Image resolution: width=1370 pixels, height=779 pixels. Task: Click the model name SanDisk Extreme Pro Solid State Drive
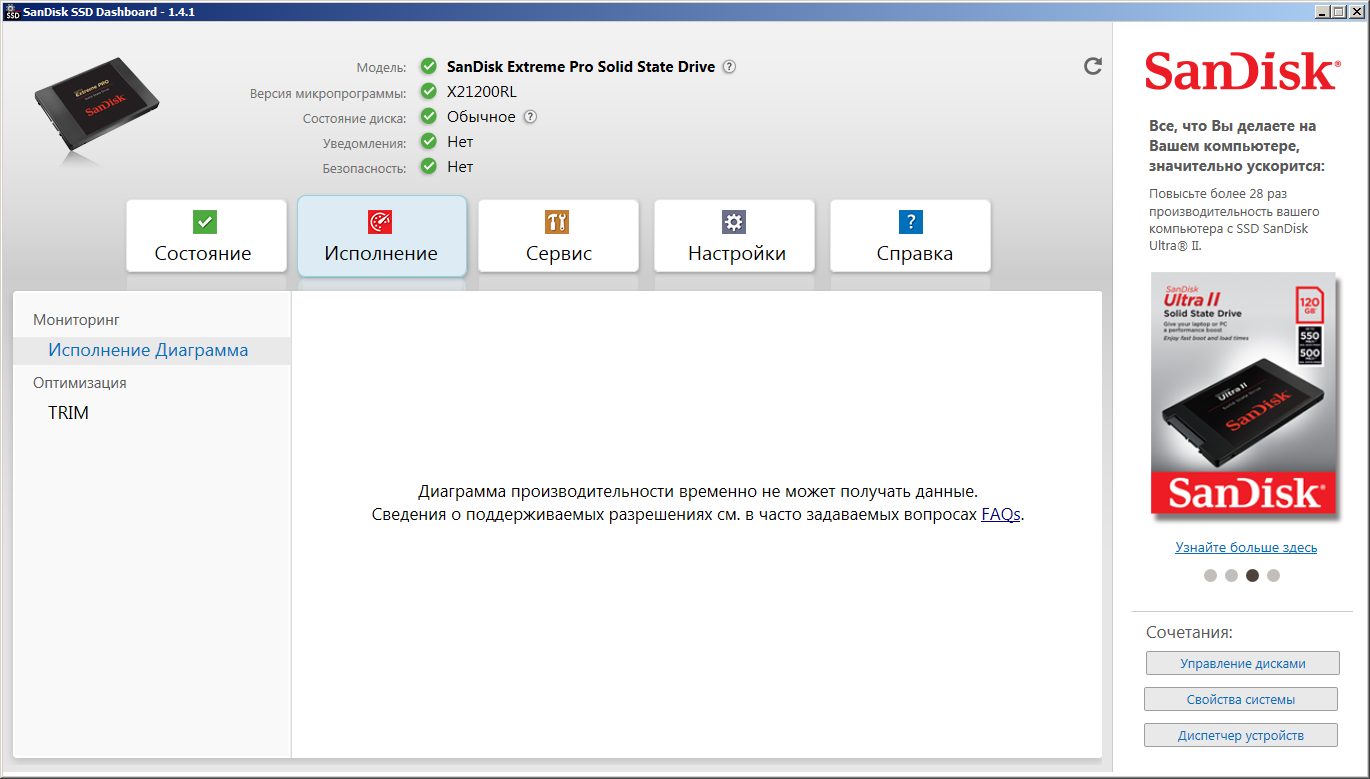581,67
